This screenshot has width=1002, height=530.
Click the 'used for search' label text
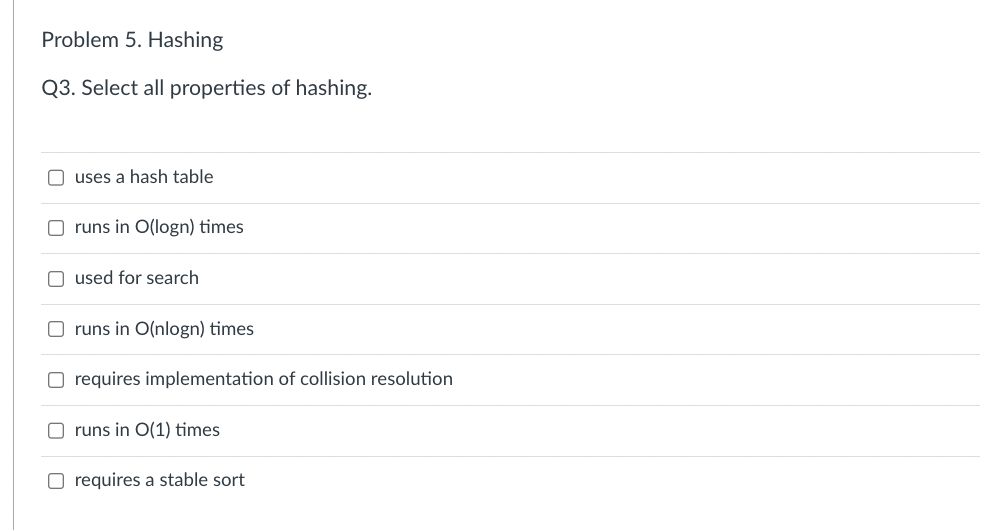point(137,277)
